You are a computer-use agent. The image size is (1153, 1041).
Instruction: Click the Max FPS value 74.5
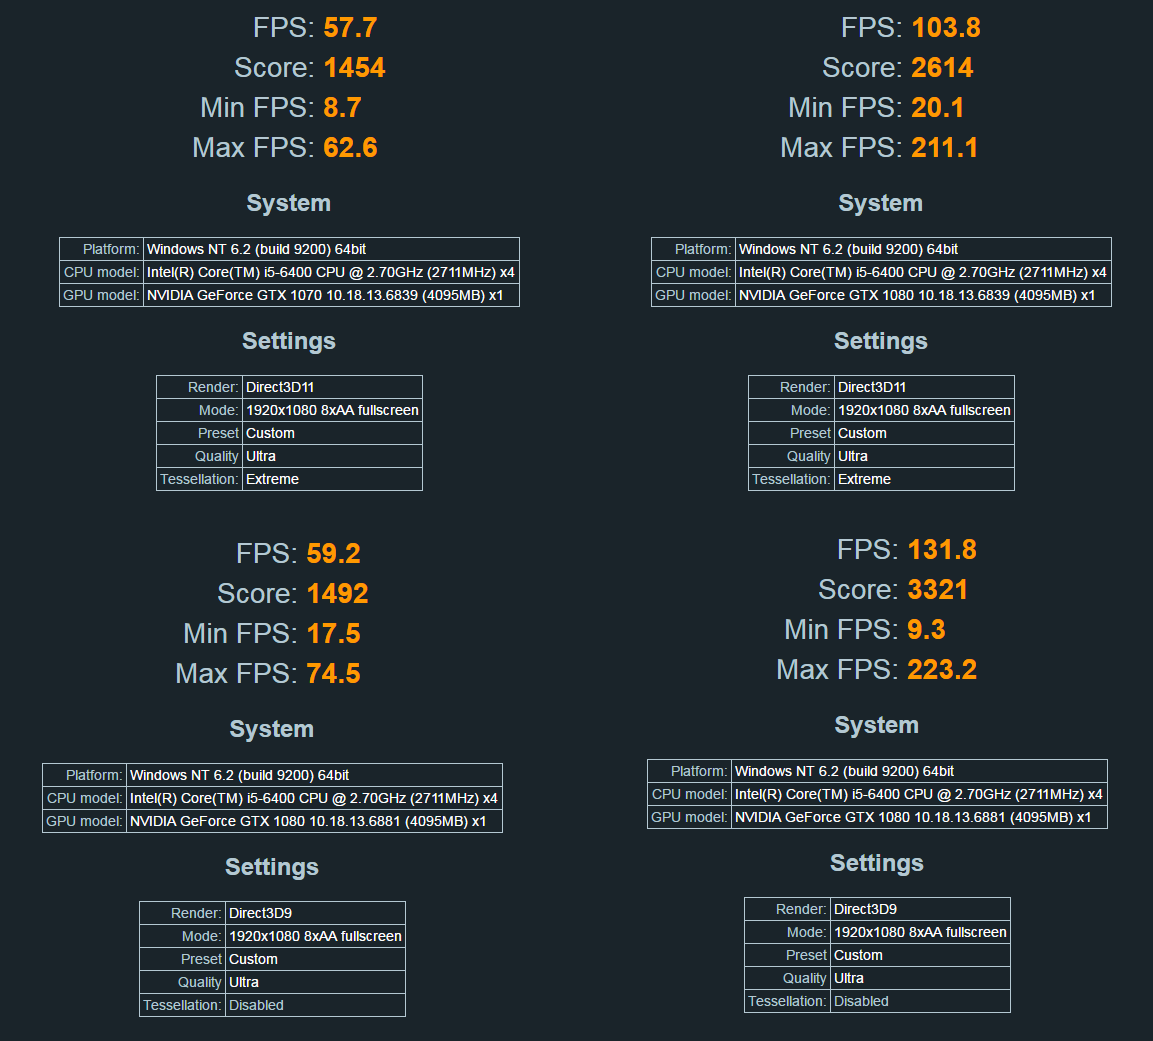[x=333, y=674]
